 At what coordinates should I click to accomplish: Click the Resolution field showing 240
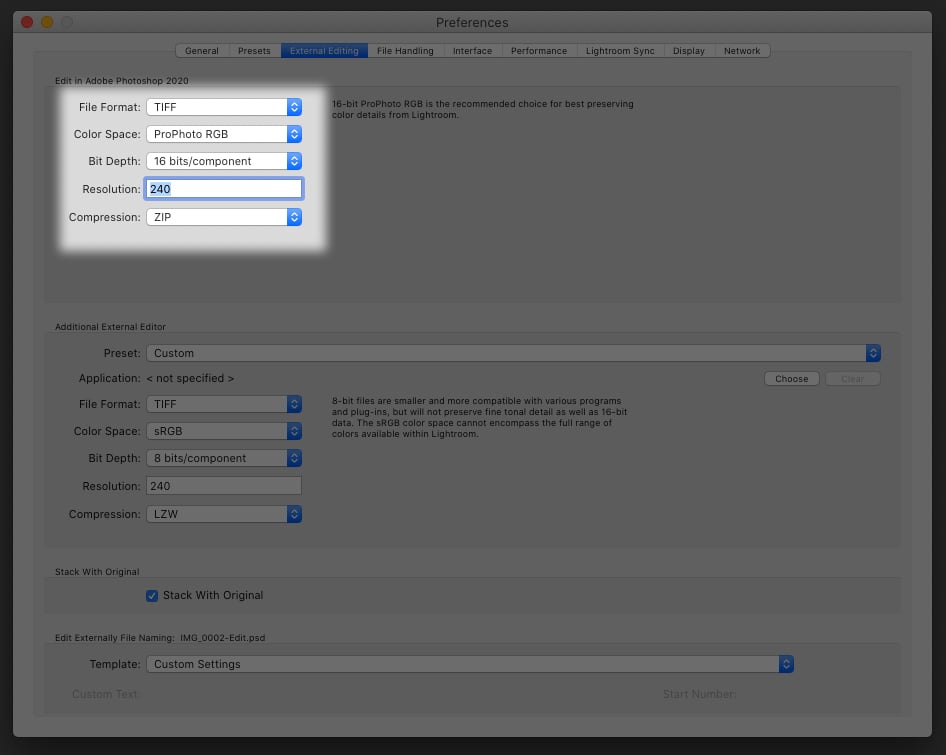tap(223, 188)
